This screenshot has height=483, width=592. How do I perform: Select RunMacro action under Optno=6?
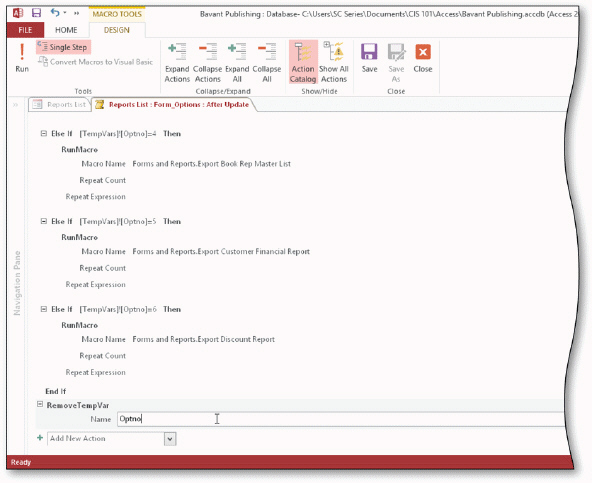pos(79,325)
